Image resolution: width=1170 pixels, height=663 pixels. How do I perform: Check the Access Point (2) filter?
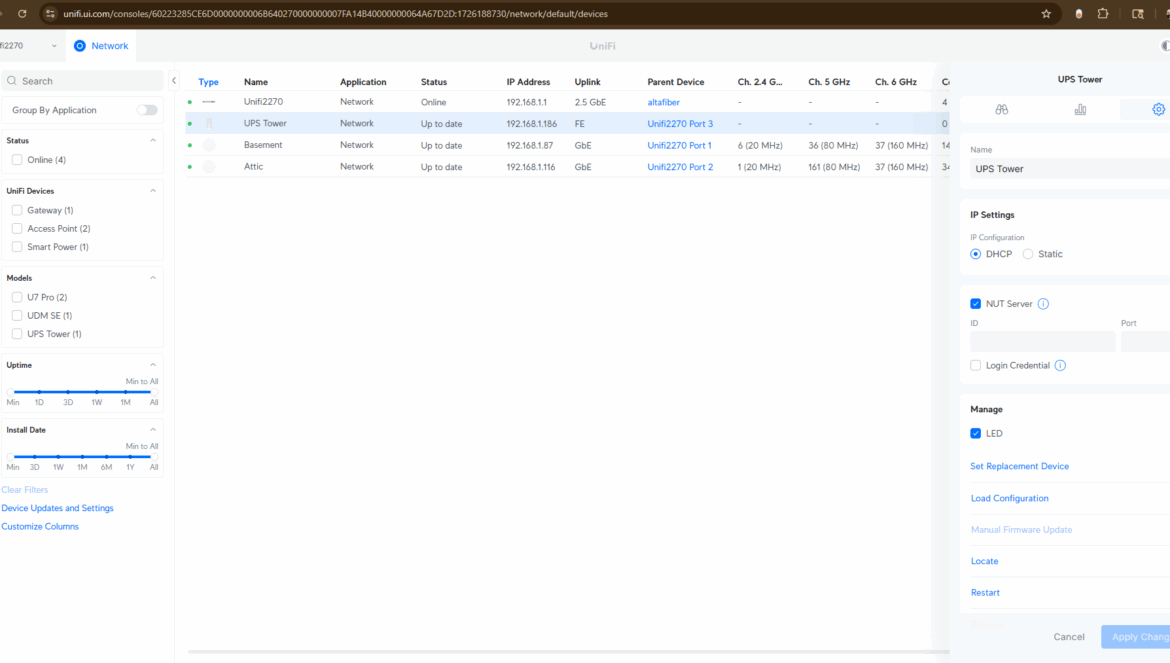[17, 229]
